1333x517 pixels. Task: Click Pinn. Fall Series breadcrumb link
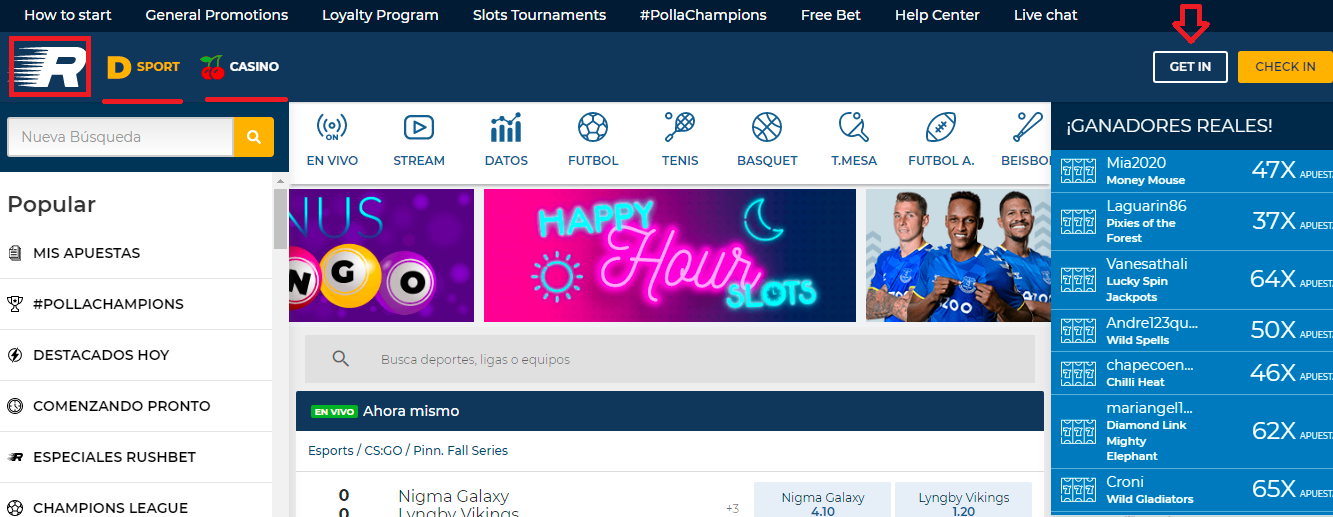[x=461, y=451]
